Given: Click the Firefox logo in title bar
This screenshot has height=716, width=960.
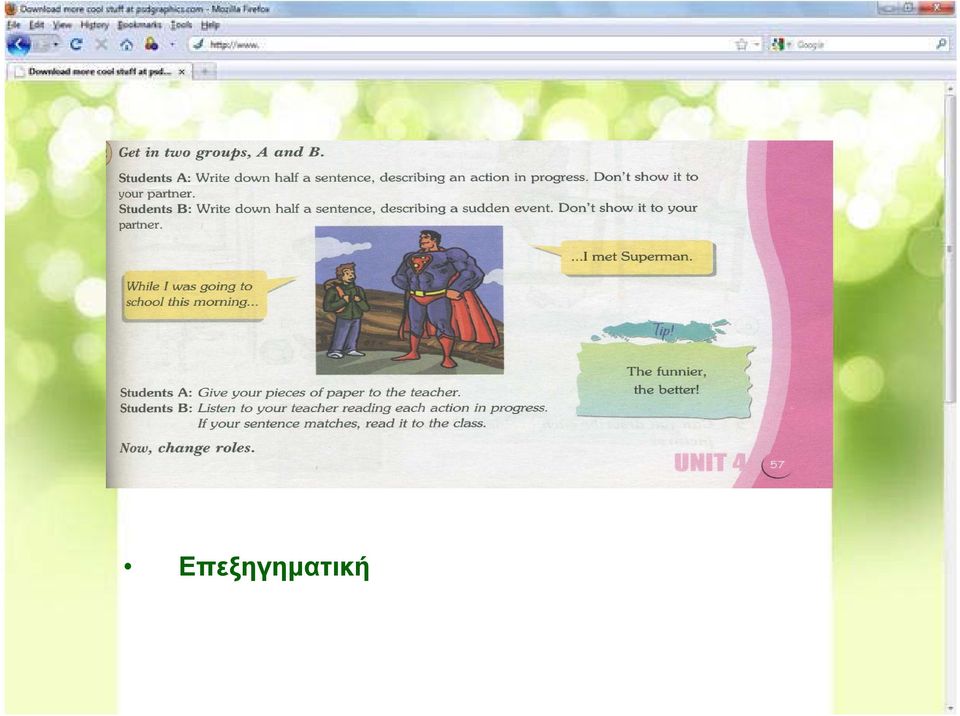Looking at the screenshot, I should (10, 9).
